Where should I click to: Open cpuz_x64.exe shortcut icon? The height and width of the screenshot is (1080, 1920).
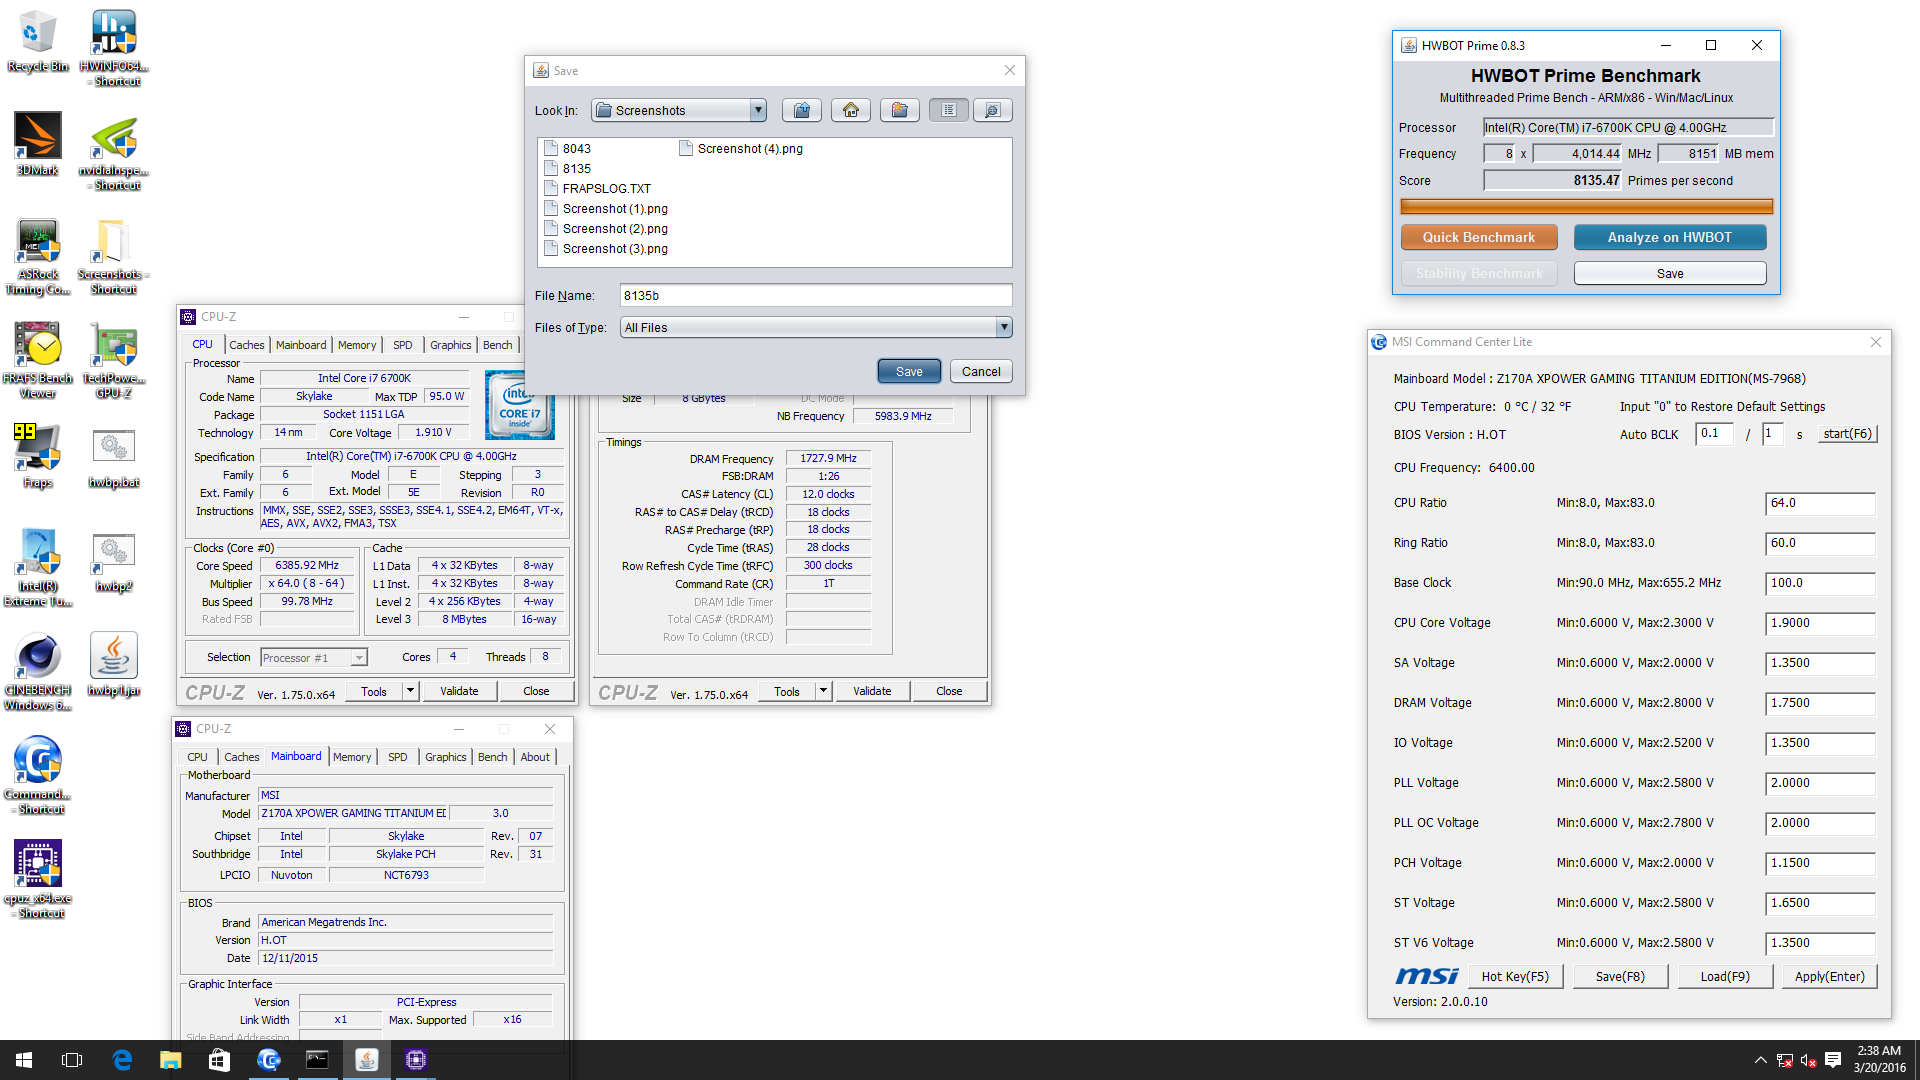[x=38, y=879]
